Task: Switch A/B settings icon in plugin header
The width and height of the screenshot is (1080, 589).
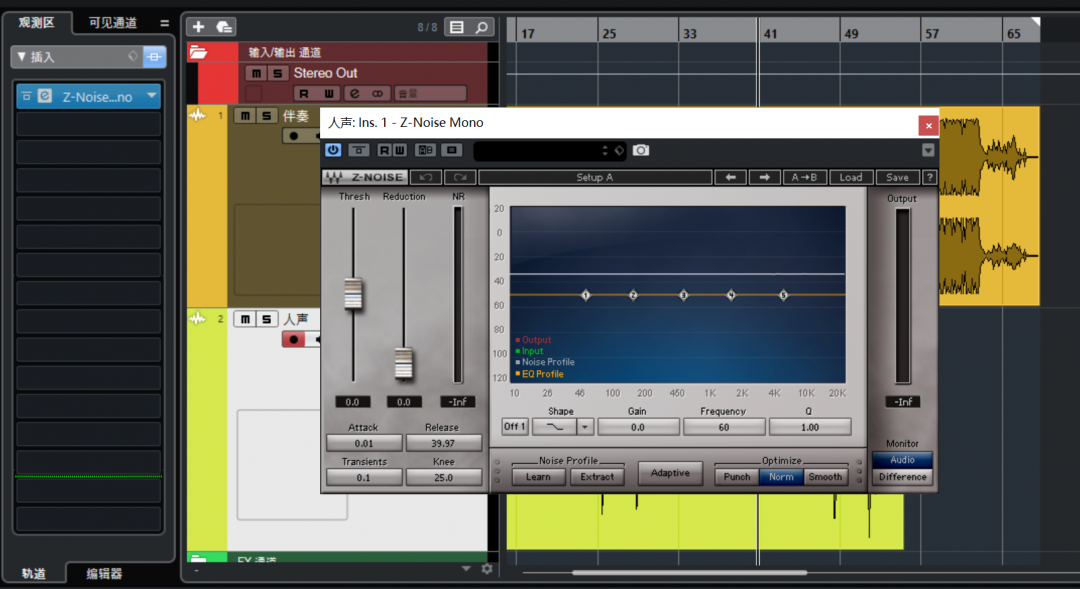Action: click(x=426, y=150)
